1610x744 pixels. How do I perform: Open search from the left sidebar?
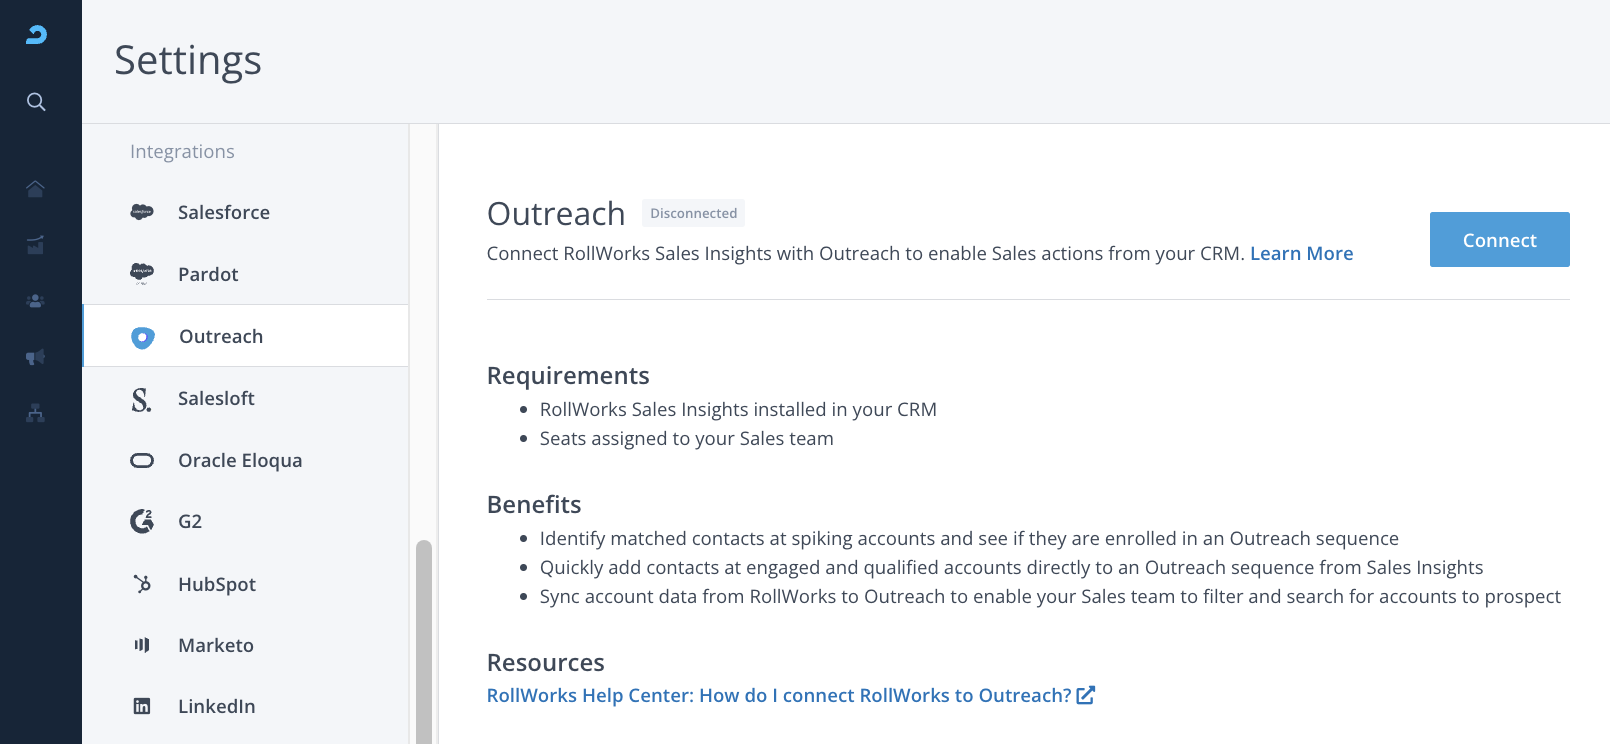[36, 102]
